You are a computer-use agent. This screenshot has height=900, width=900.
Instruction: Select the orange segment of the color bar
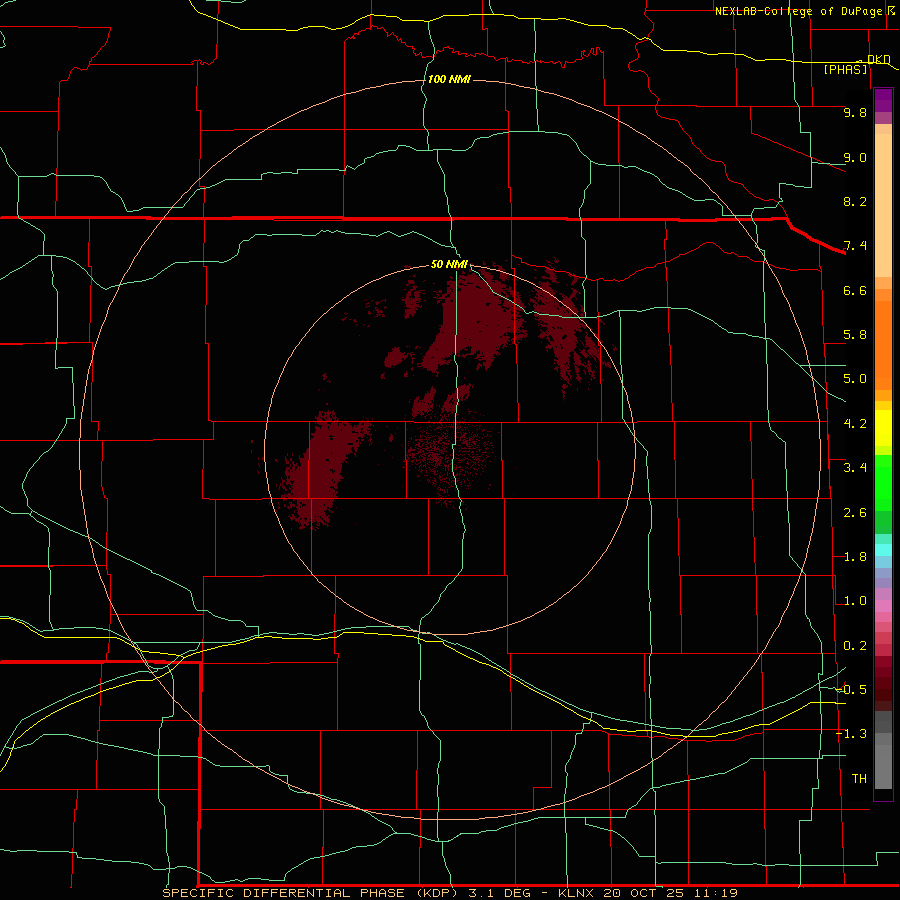coord(883,345)
